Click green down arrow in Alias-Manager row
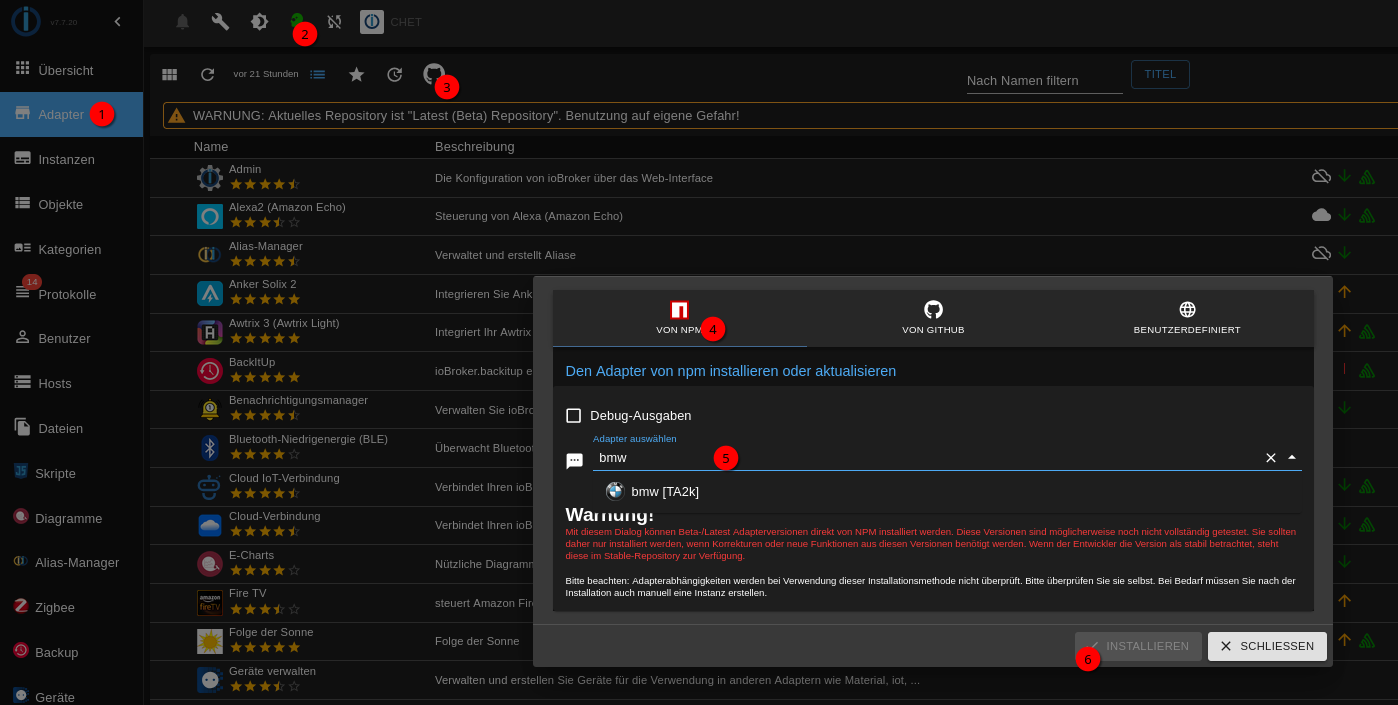Viewport: 1398px width, 705px height. click(x=1344, y=252)
